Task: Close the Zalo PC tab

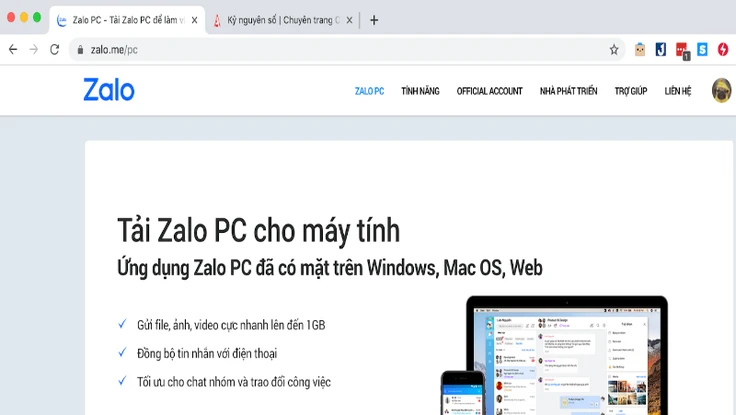Action: pyautogui.click(x=194, y=20)
